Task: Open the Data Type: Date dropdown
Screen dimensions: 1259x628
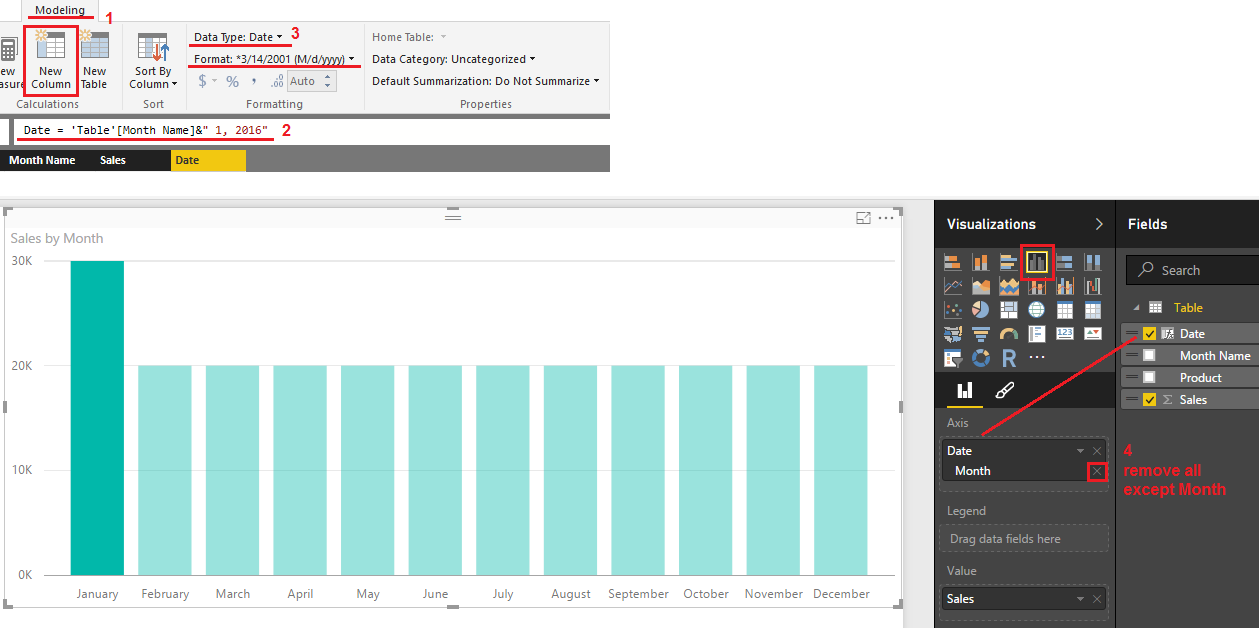Action: coord(238,37)
